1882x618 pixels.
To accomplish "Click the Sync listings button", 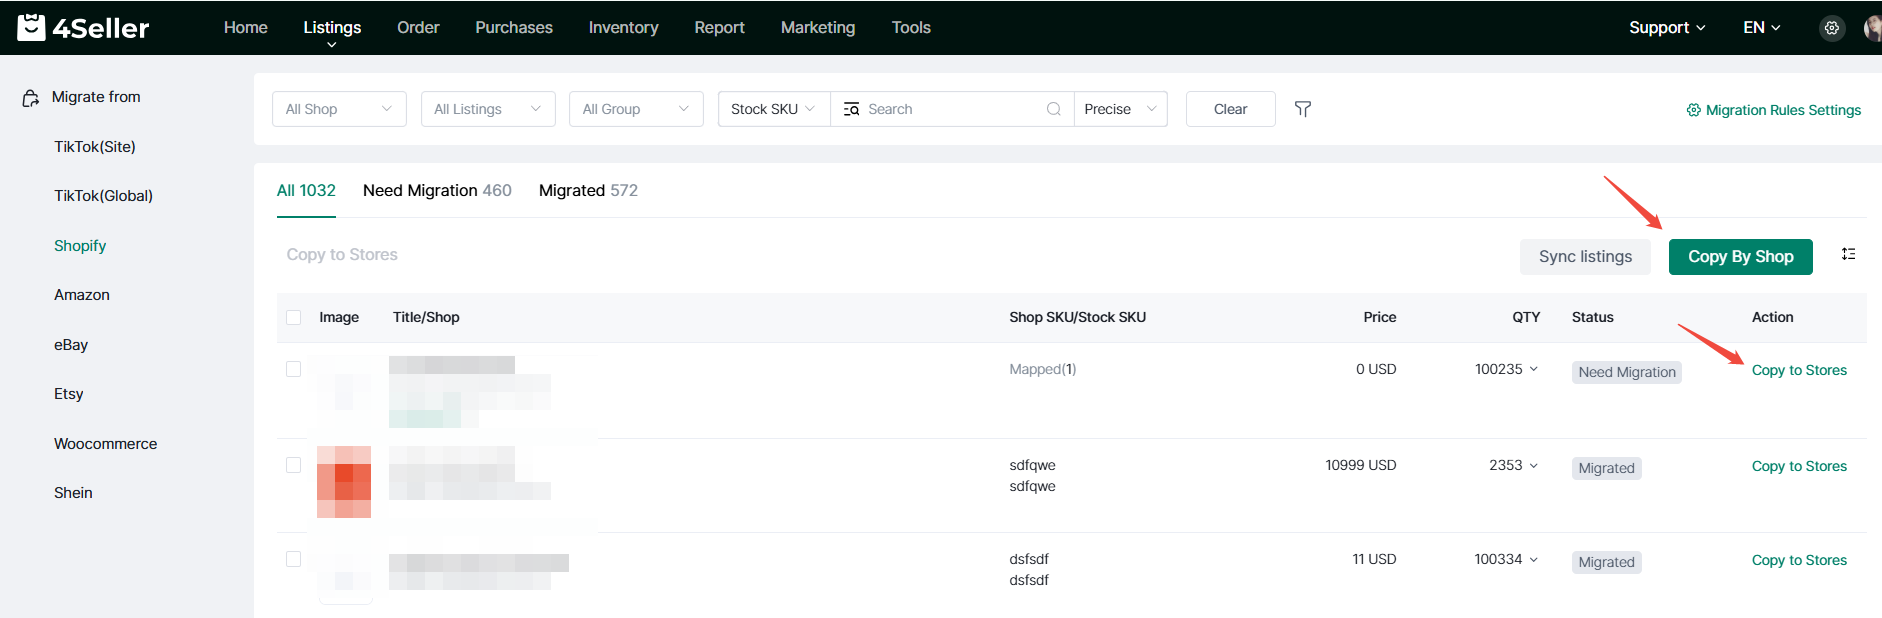I will tap(1585, 257).
